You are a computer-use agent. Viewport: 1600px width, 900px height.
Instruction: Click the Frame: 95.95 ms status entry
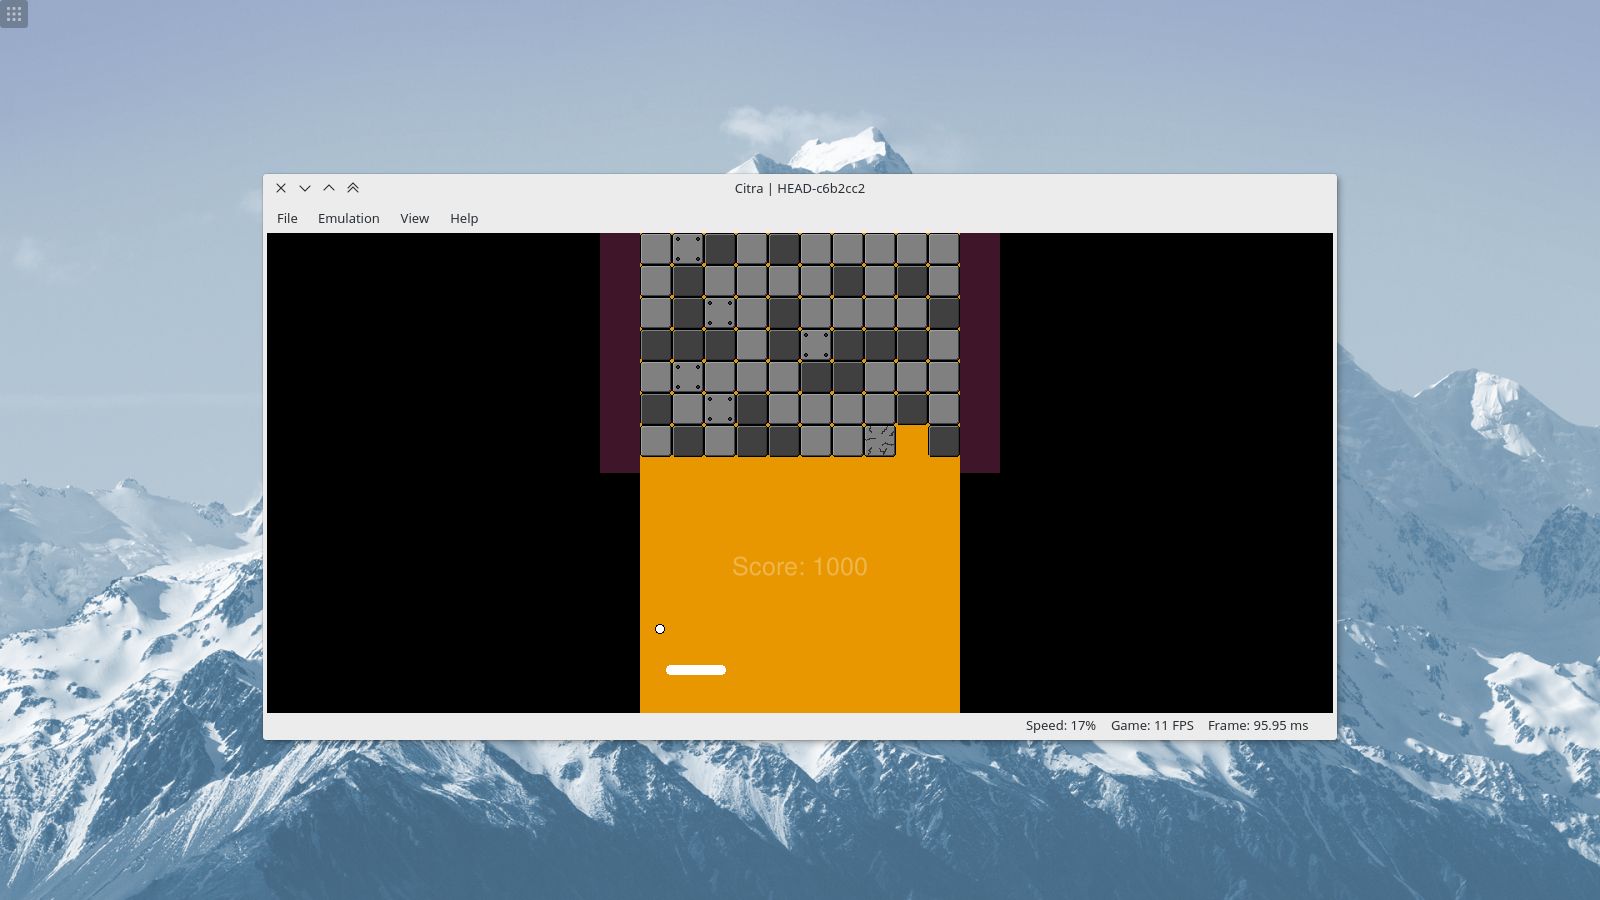pyautogui.click(x=1258, y=725)
